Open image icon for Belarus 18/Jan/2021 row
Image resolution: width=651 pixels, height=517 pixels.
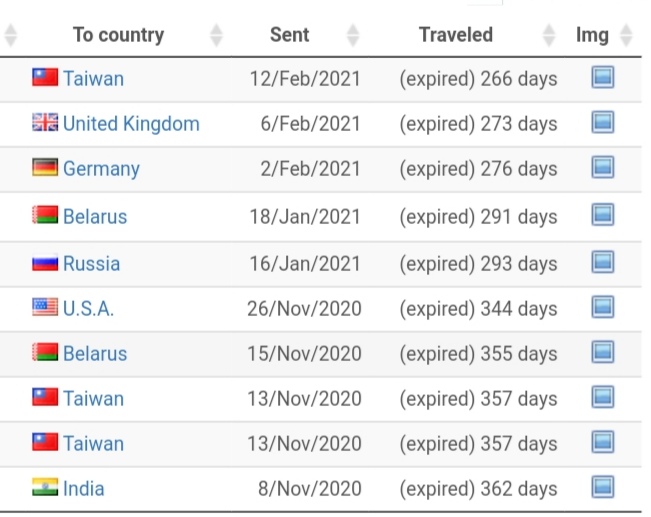(x=602, y=215)
